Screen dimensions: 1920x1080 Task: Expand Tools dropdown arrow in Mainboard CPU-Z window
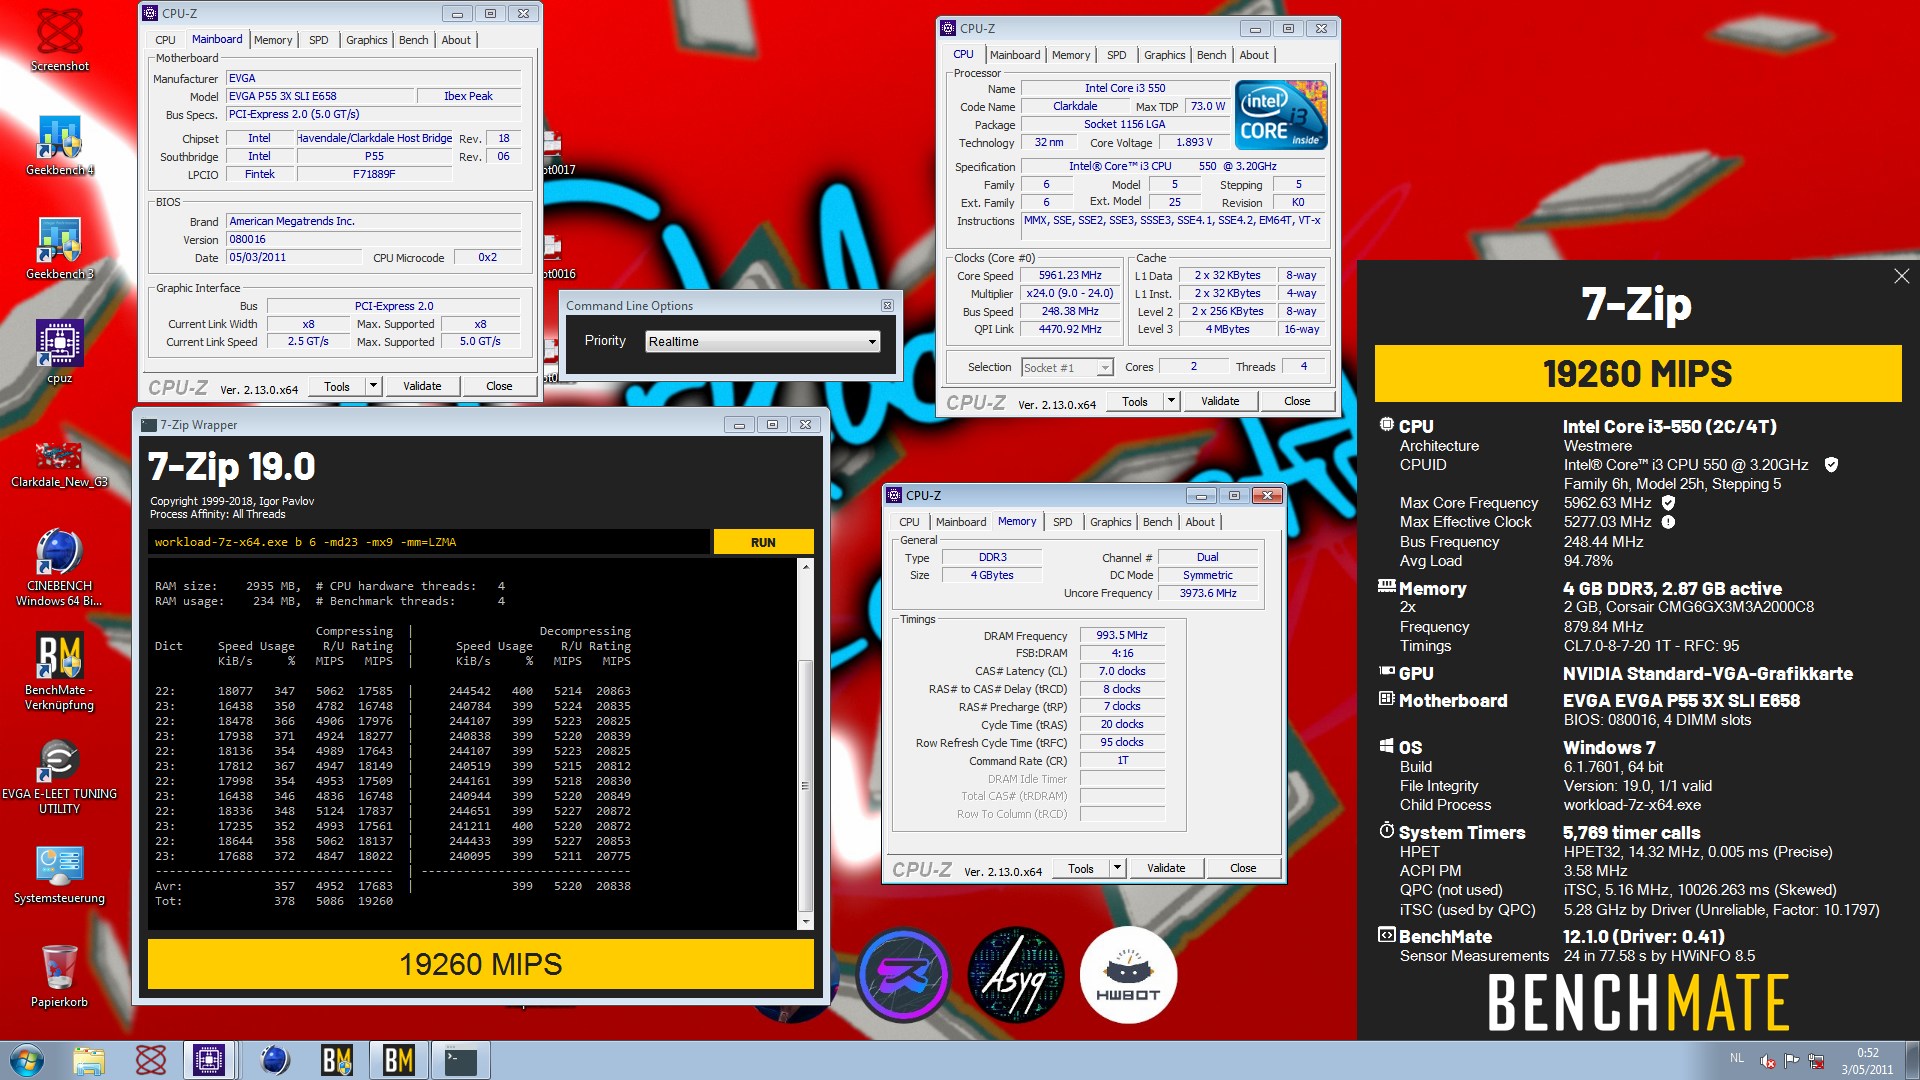(x=373, y=386)
